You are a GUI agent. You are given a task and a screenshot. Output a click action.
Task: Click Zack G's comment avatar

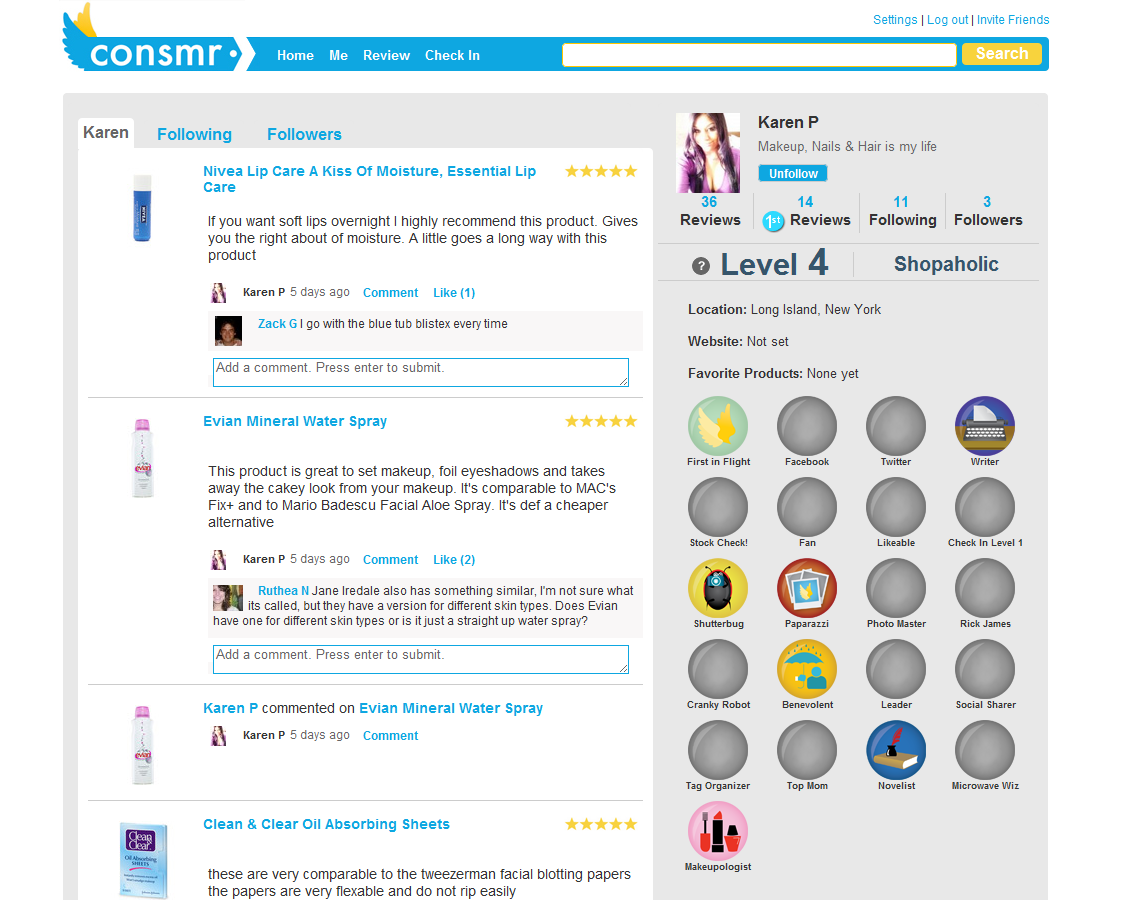click(x=228, y=331)
